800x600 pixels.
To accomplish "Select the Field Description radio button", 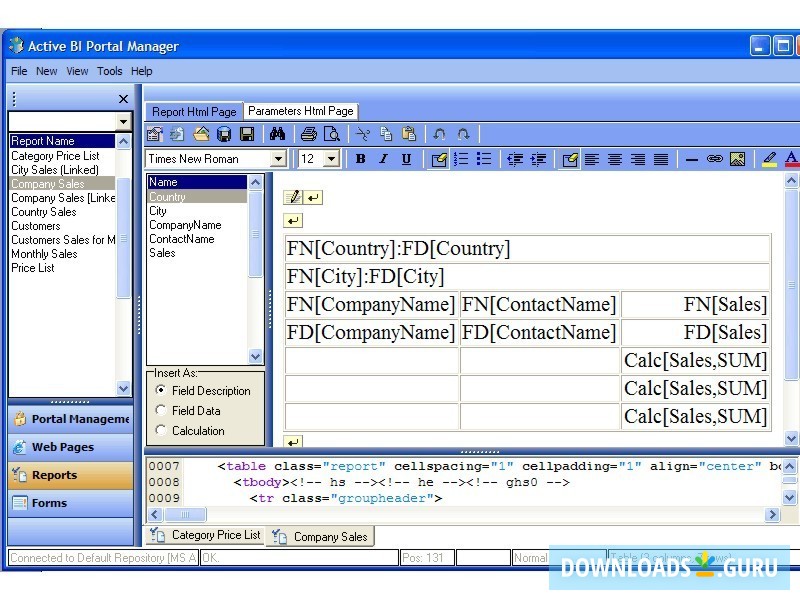I will 160,391.
